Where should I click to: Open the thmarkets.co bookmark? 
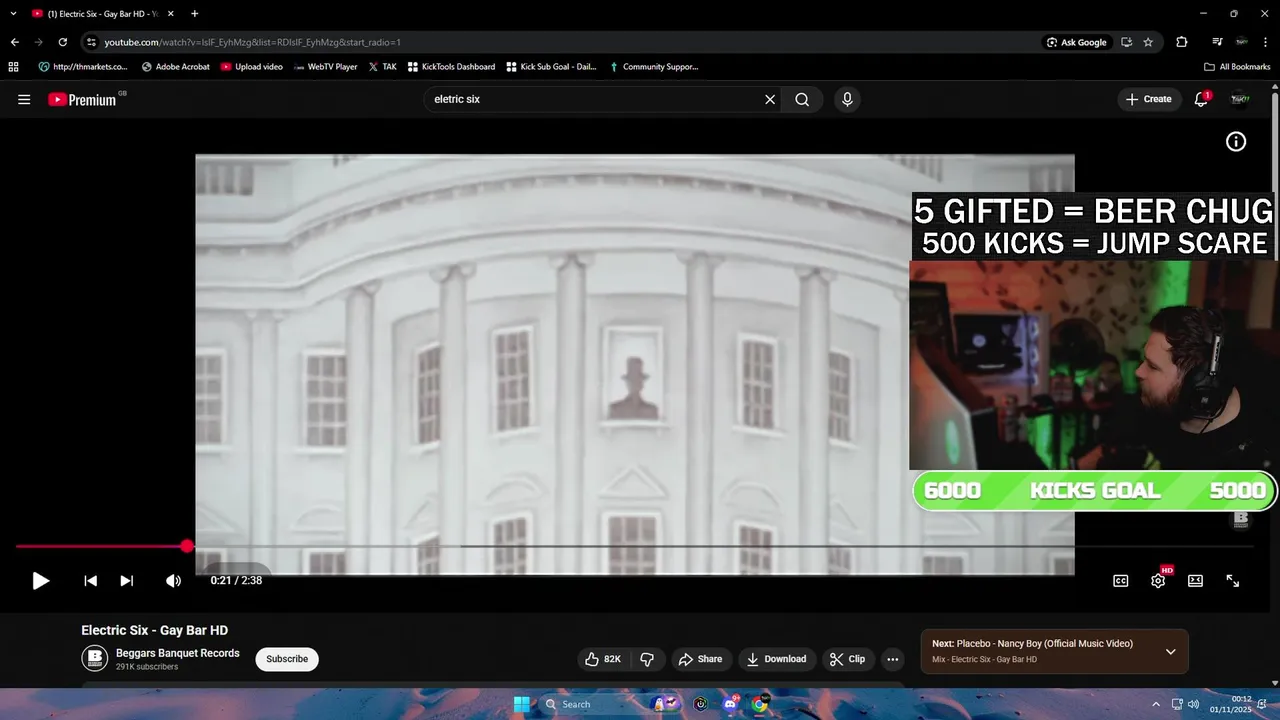[x=83, y=67]
